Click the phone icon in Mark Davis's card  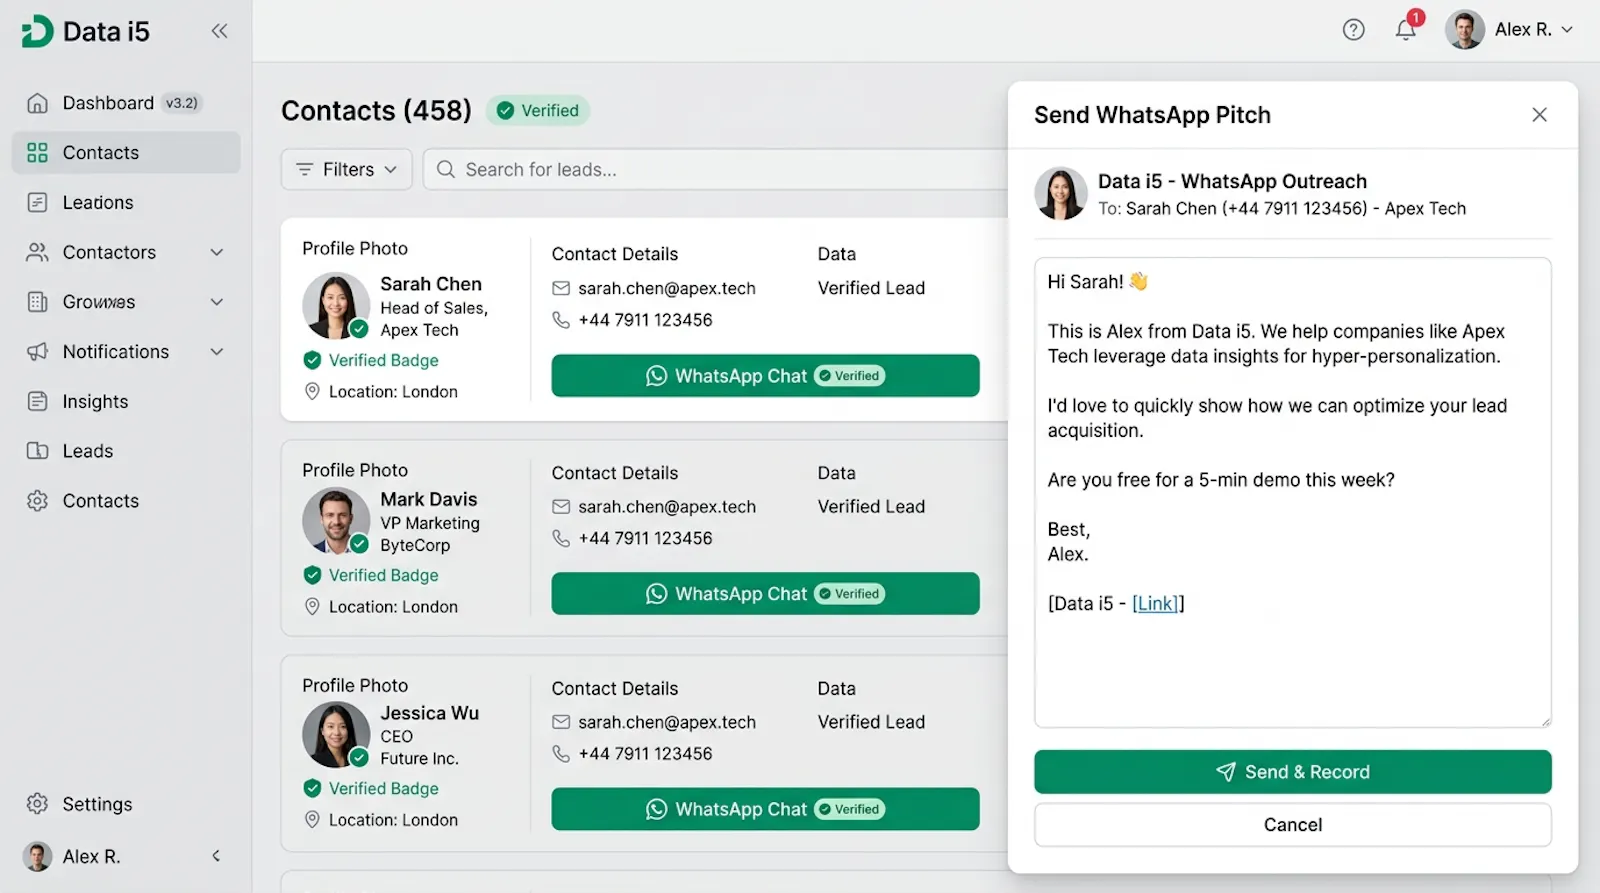click(561, 538)
